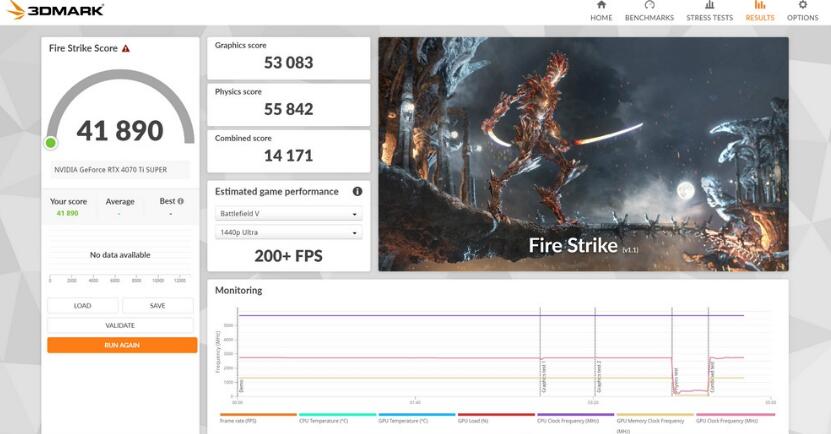Open the Benchmarks gauge icon

[x=649, y=5]
